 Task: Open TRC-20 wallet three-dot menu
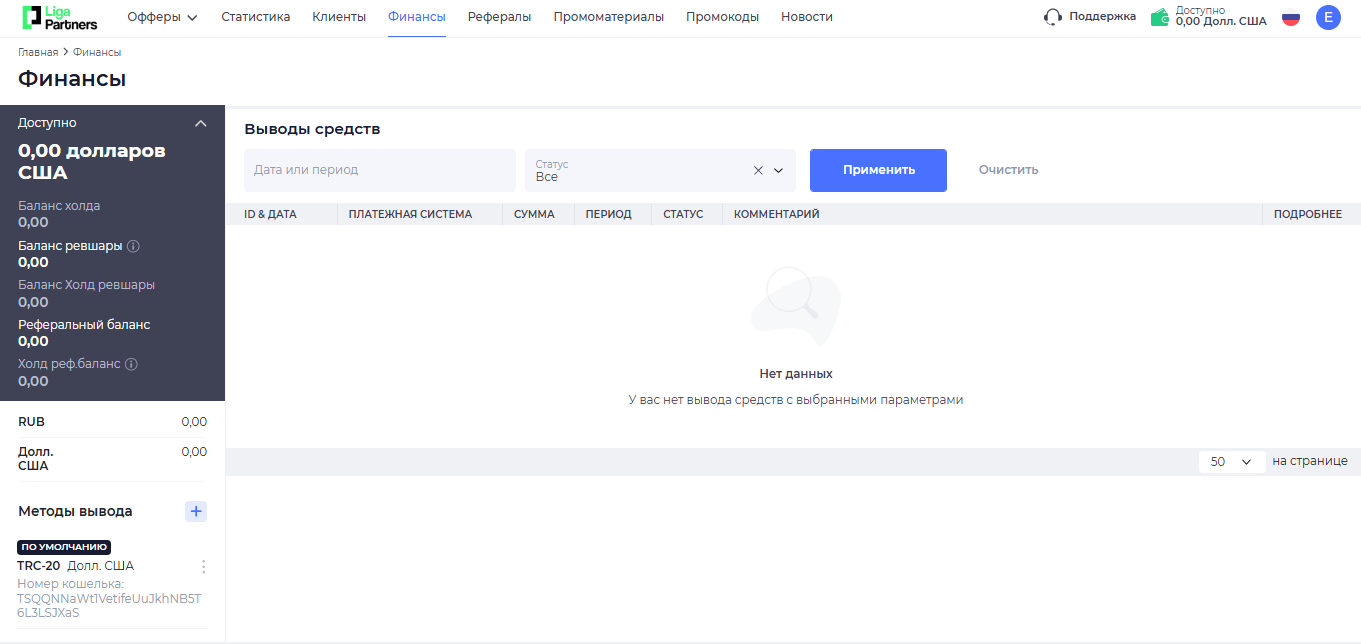pyautogui.click(x=204, y=567)
